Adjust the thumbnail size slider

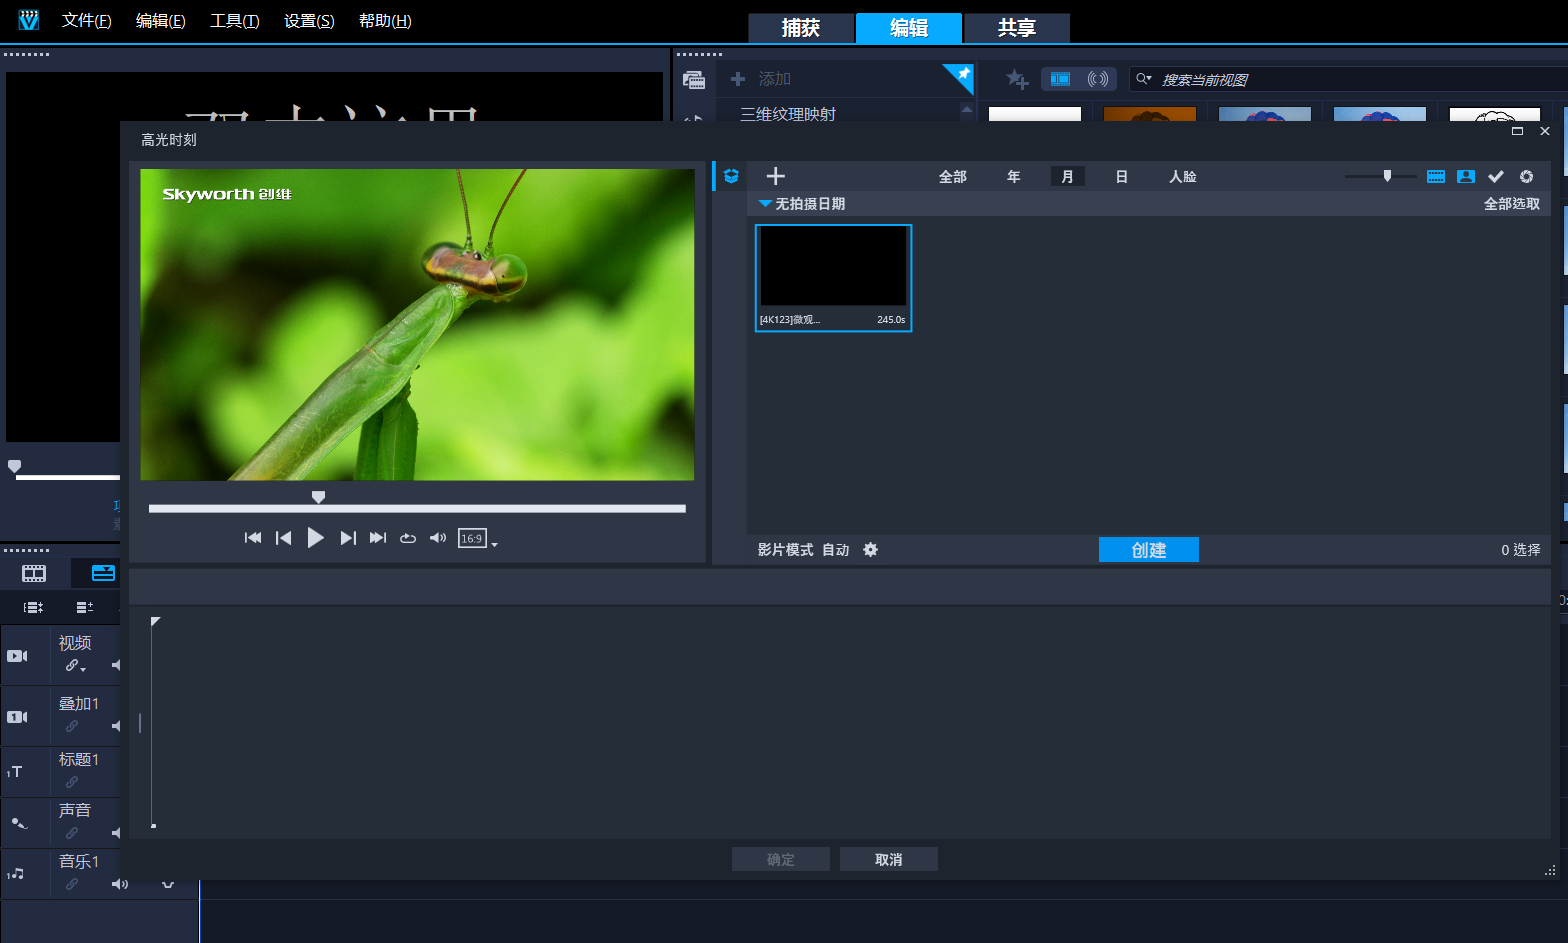click(1387, 176)
